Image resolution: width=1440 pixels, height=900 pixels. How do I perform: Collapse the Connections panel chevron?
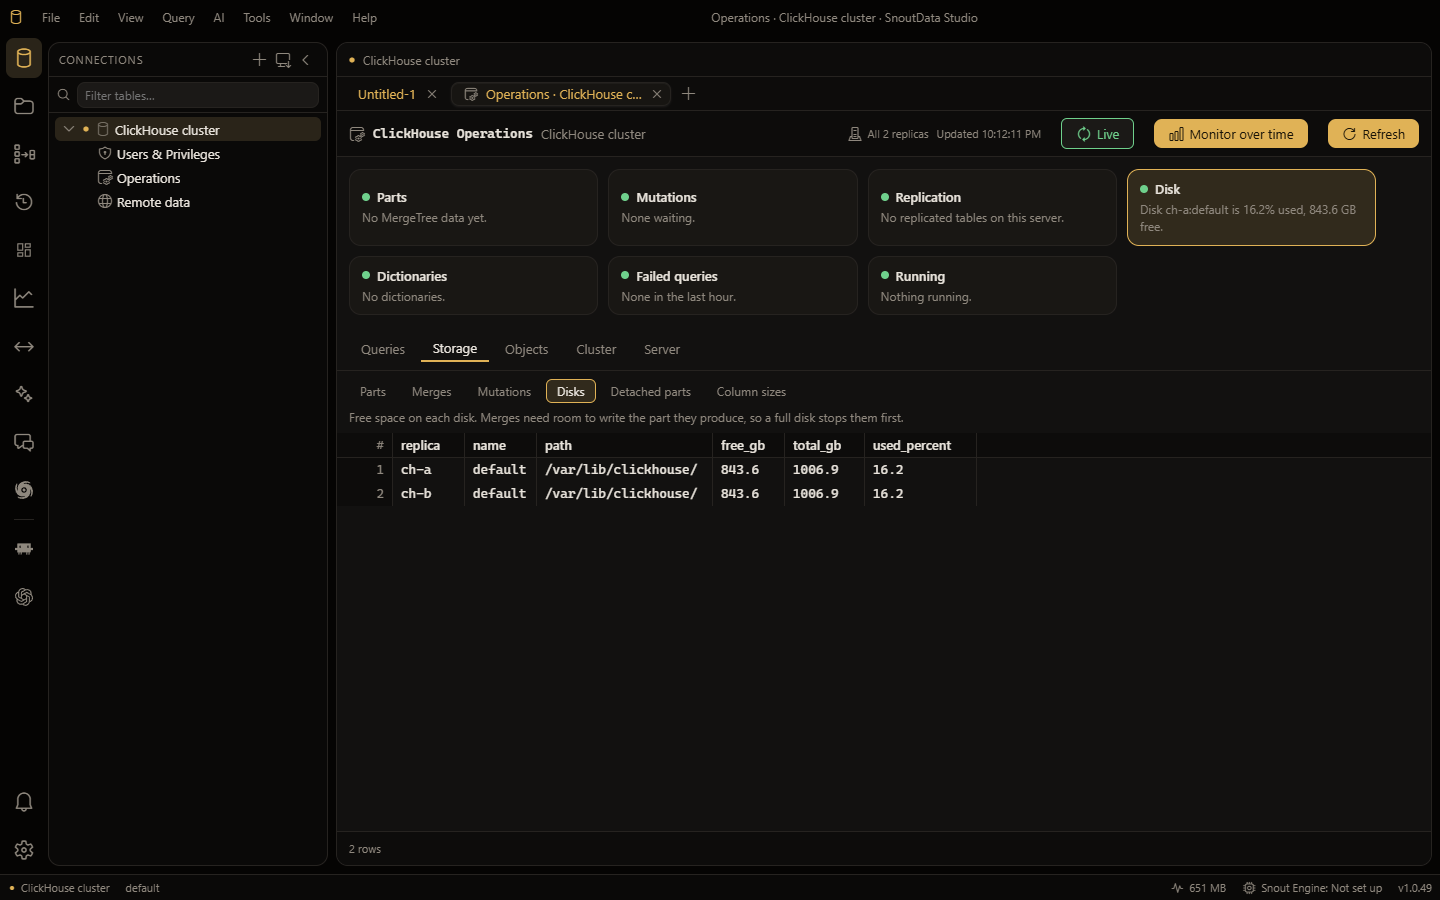(x=306, y=60)
